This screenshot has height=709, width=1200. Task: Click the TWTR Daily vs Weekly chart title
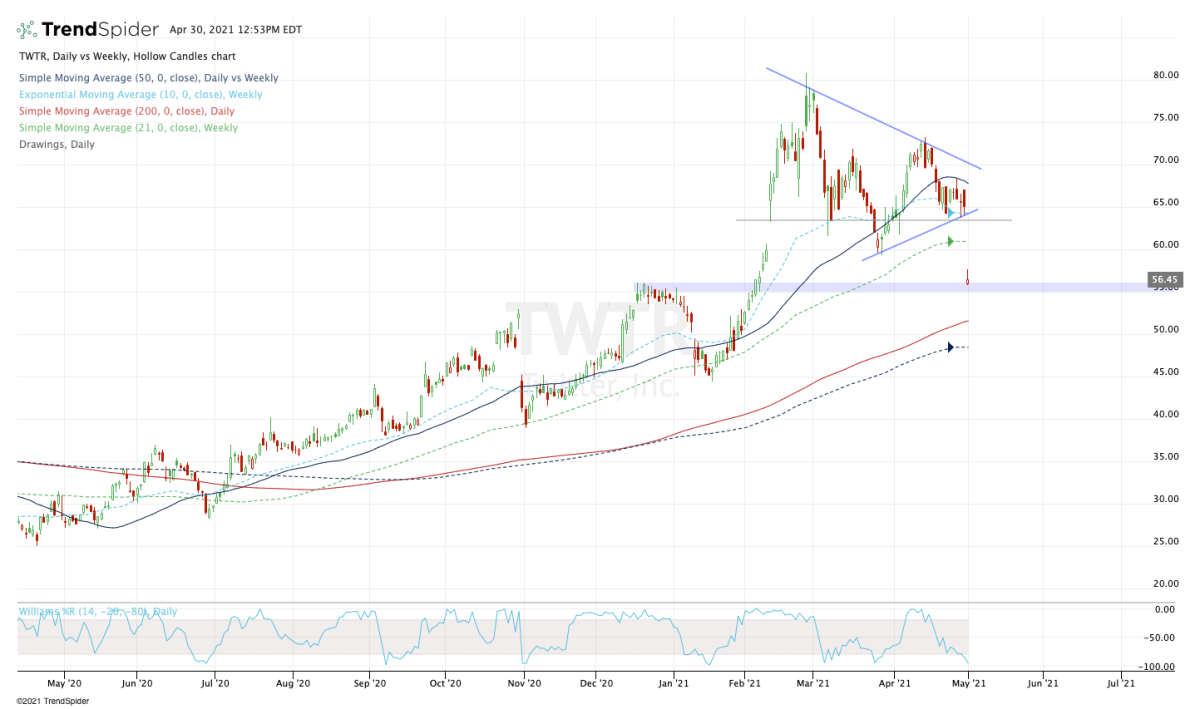coord(124,57)
